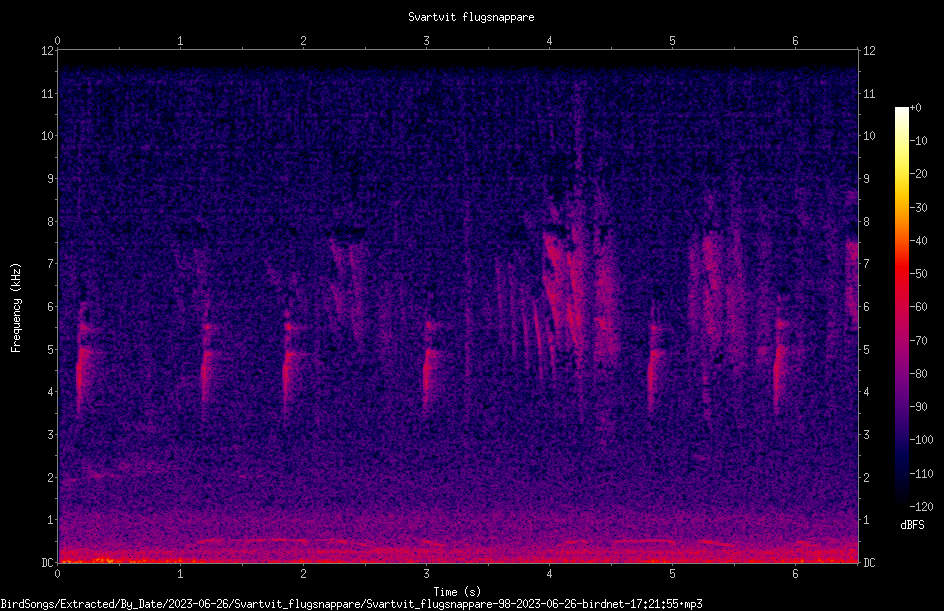Click "DC" on the left frequency axis

48,563
